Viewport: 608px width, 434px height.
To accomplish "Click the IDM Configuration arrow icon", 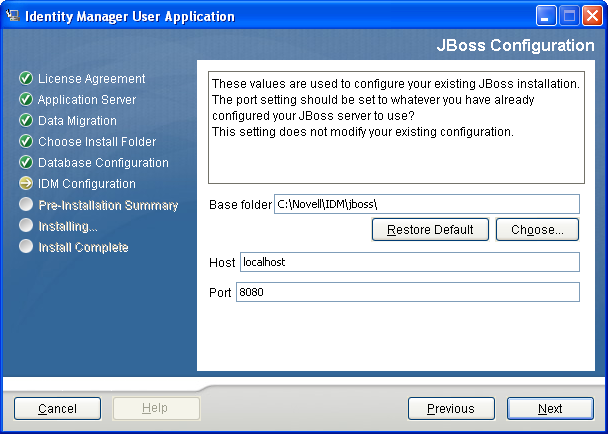I will pyautogui.click(x=26, y=183).
